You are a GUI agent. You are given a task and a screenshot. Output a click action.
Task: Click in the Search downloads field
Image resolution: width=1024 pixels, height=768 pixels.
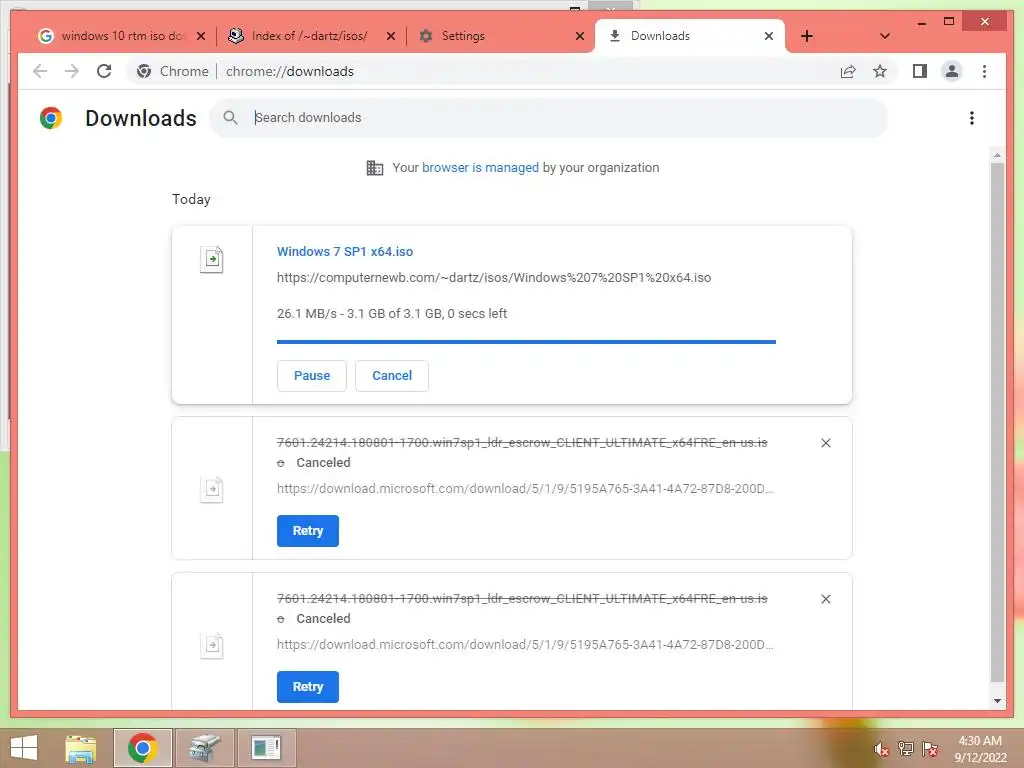549,118
